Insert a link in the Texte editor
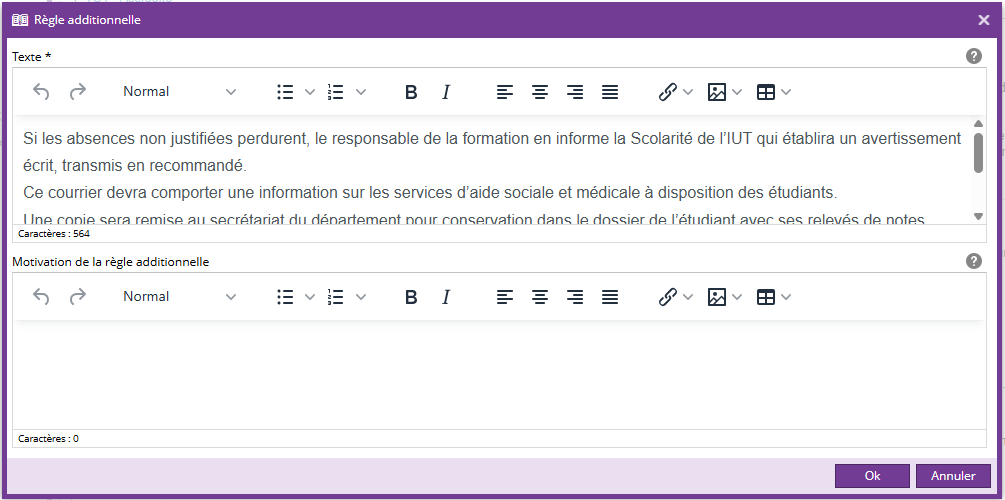Viewport: 1005px width, 500px height. point(668,92)
